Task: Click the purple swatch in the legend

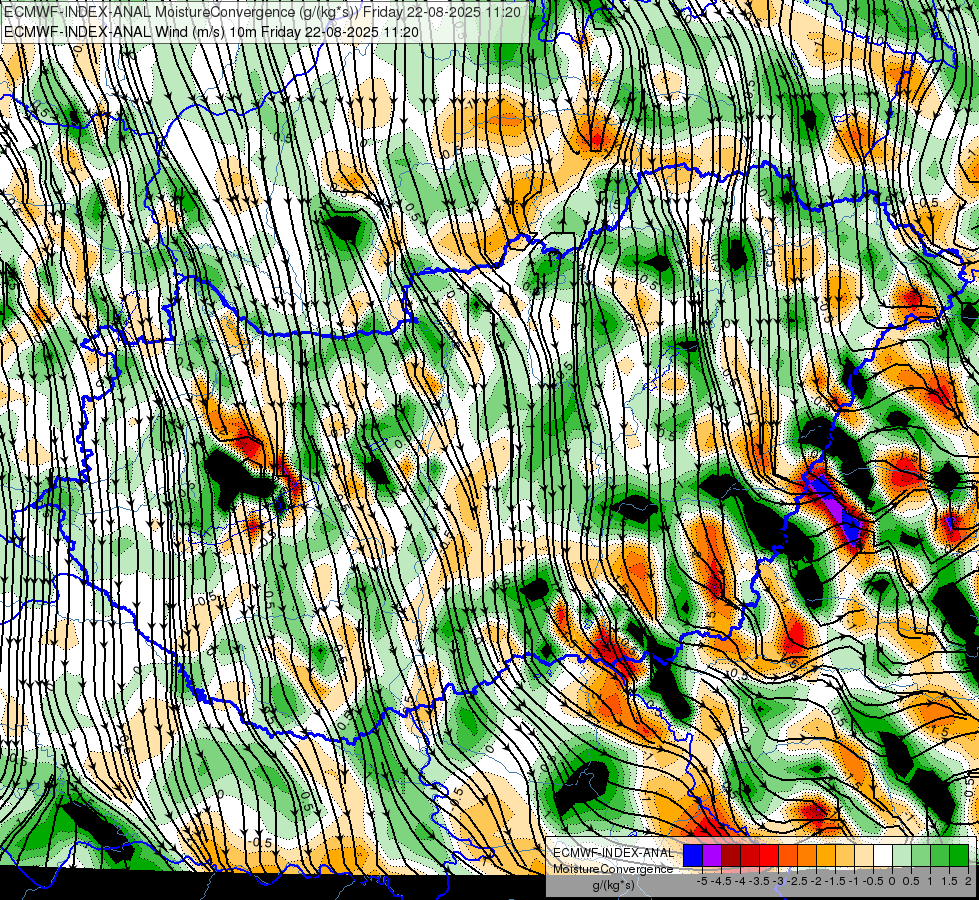Action: pyautogui.click(x=712, y=855)
